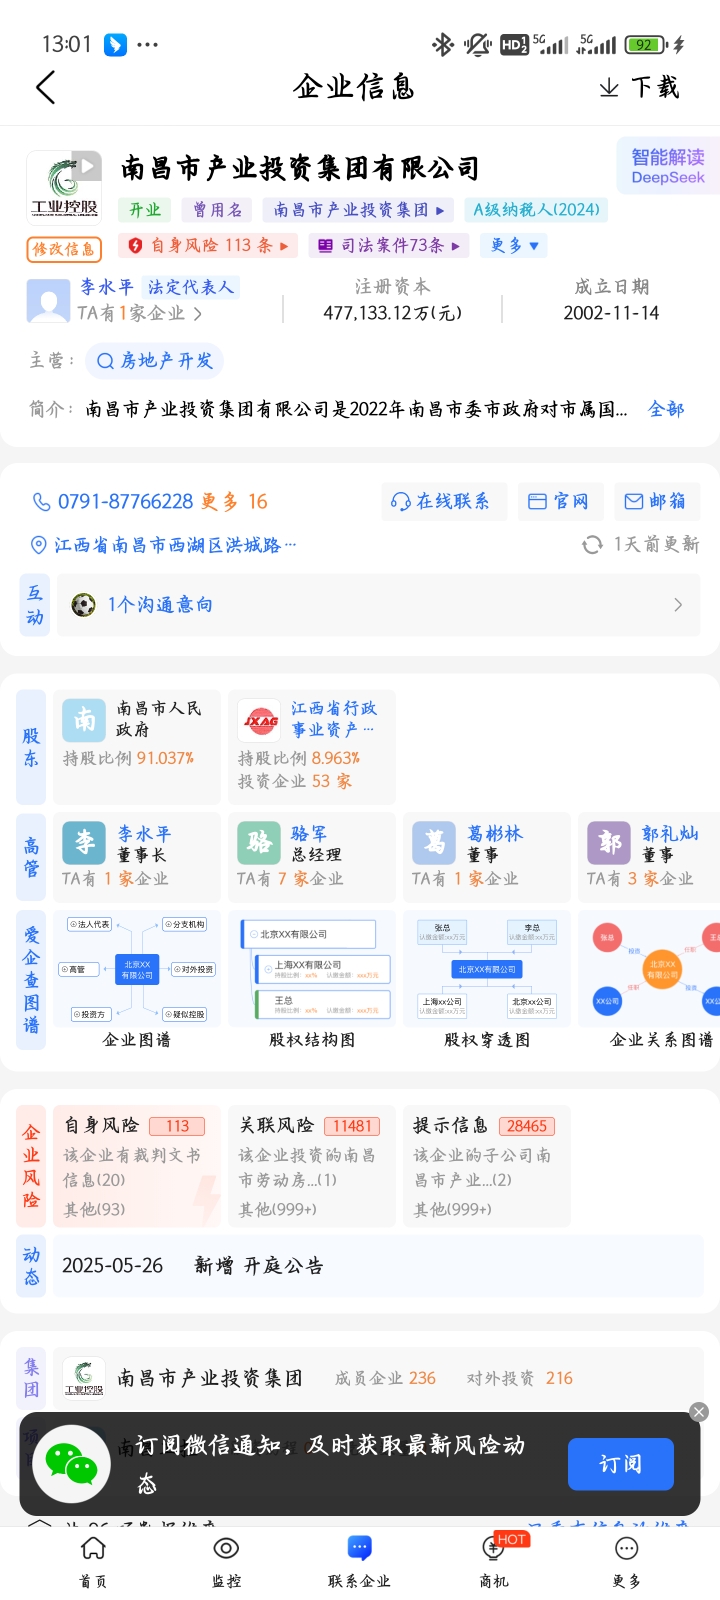720x1600 pixels.
Task: Open executive 葛彬林 董事 card
Action: pyautogui.click(x=487, y=856)
